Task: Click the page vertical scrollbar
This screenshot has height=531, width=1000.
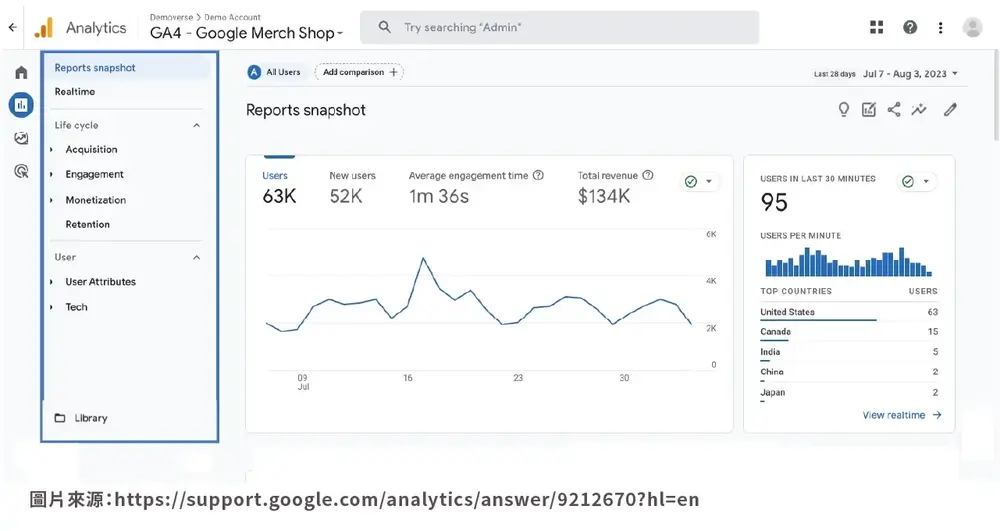Action: pos(996,96)
